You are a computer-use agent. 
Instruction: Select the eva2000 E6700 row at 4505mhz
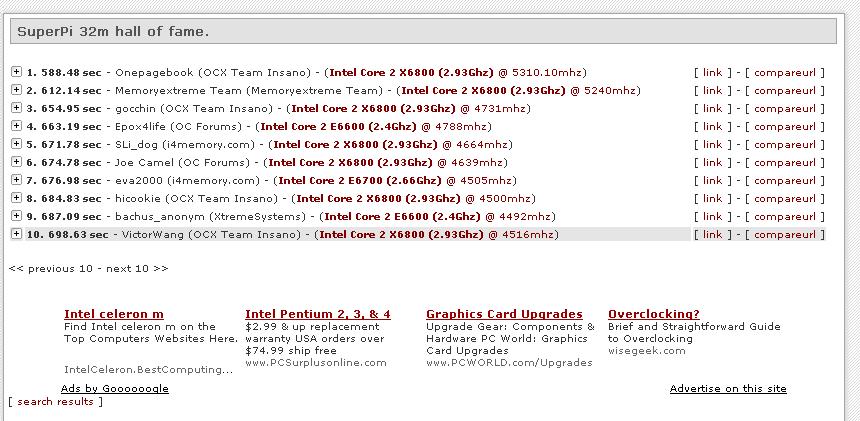[271, 180]
